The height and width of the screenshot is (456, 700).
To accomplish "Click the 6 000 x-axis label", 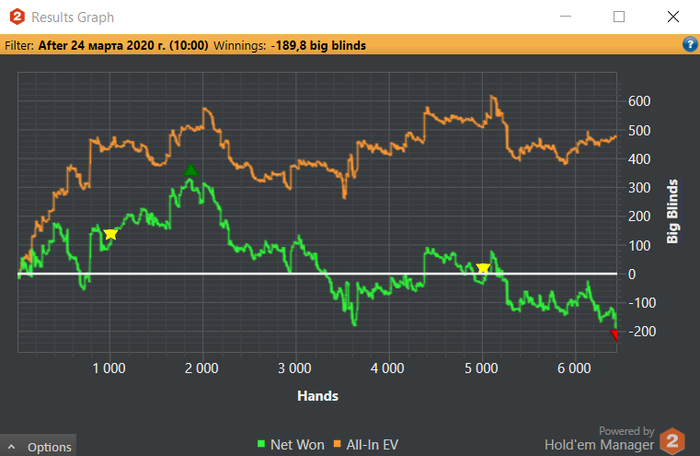I will (x=574, y=368).
